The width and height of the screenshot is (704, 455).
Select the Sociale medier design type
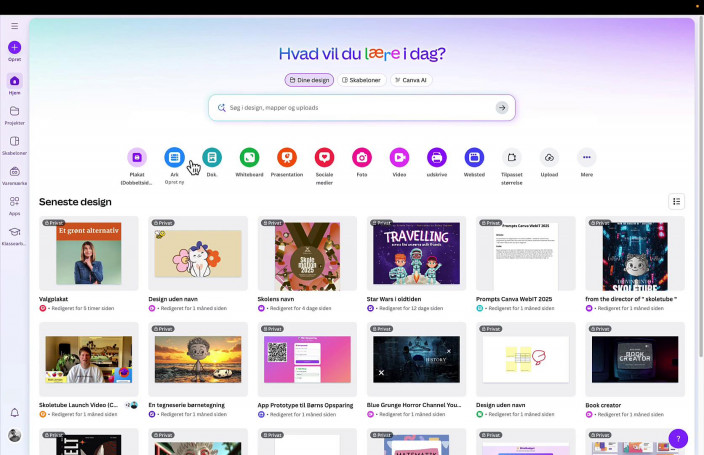click(x=324, y=157)
